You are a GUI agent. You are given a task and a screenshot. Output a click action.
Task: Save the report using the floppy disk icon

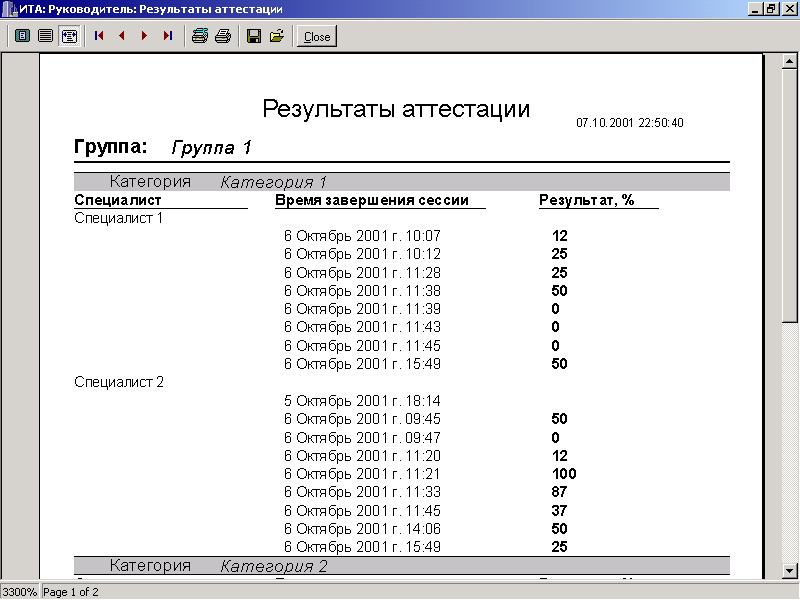[x=254, y=36]
